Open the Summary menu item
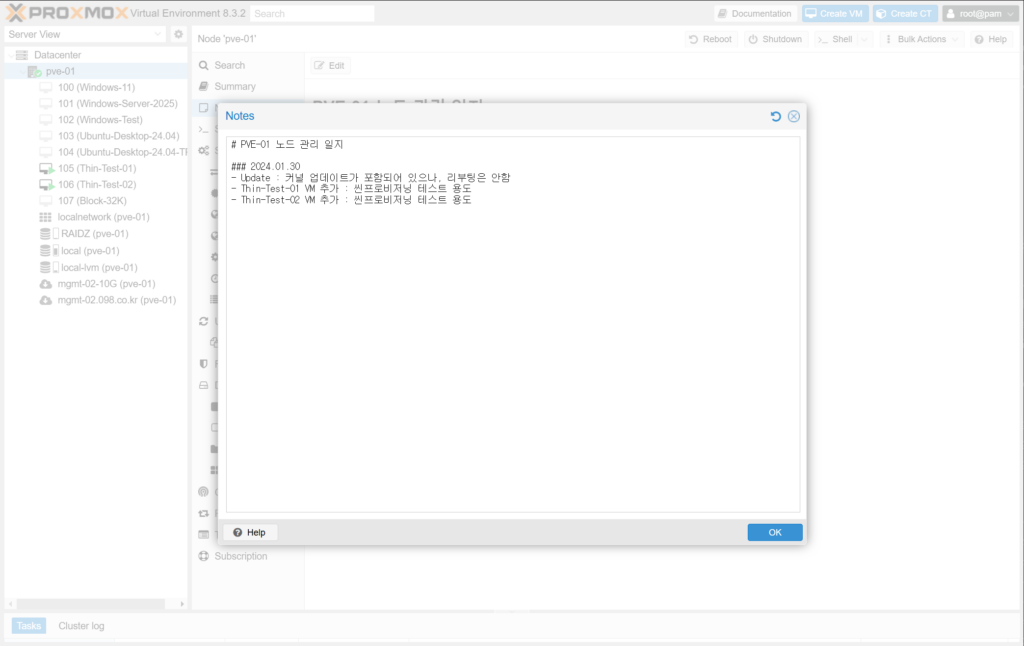1024x646 pixels. [234, 87]
